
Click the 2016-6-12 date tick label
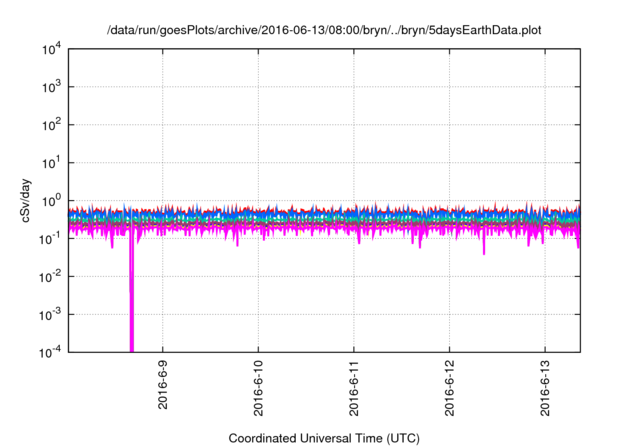coord(449,388)
